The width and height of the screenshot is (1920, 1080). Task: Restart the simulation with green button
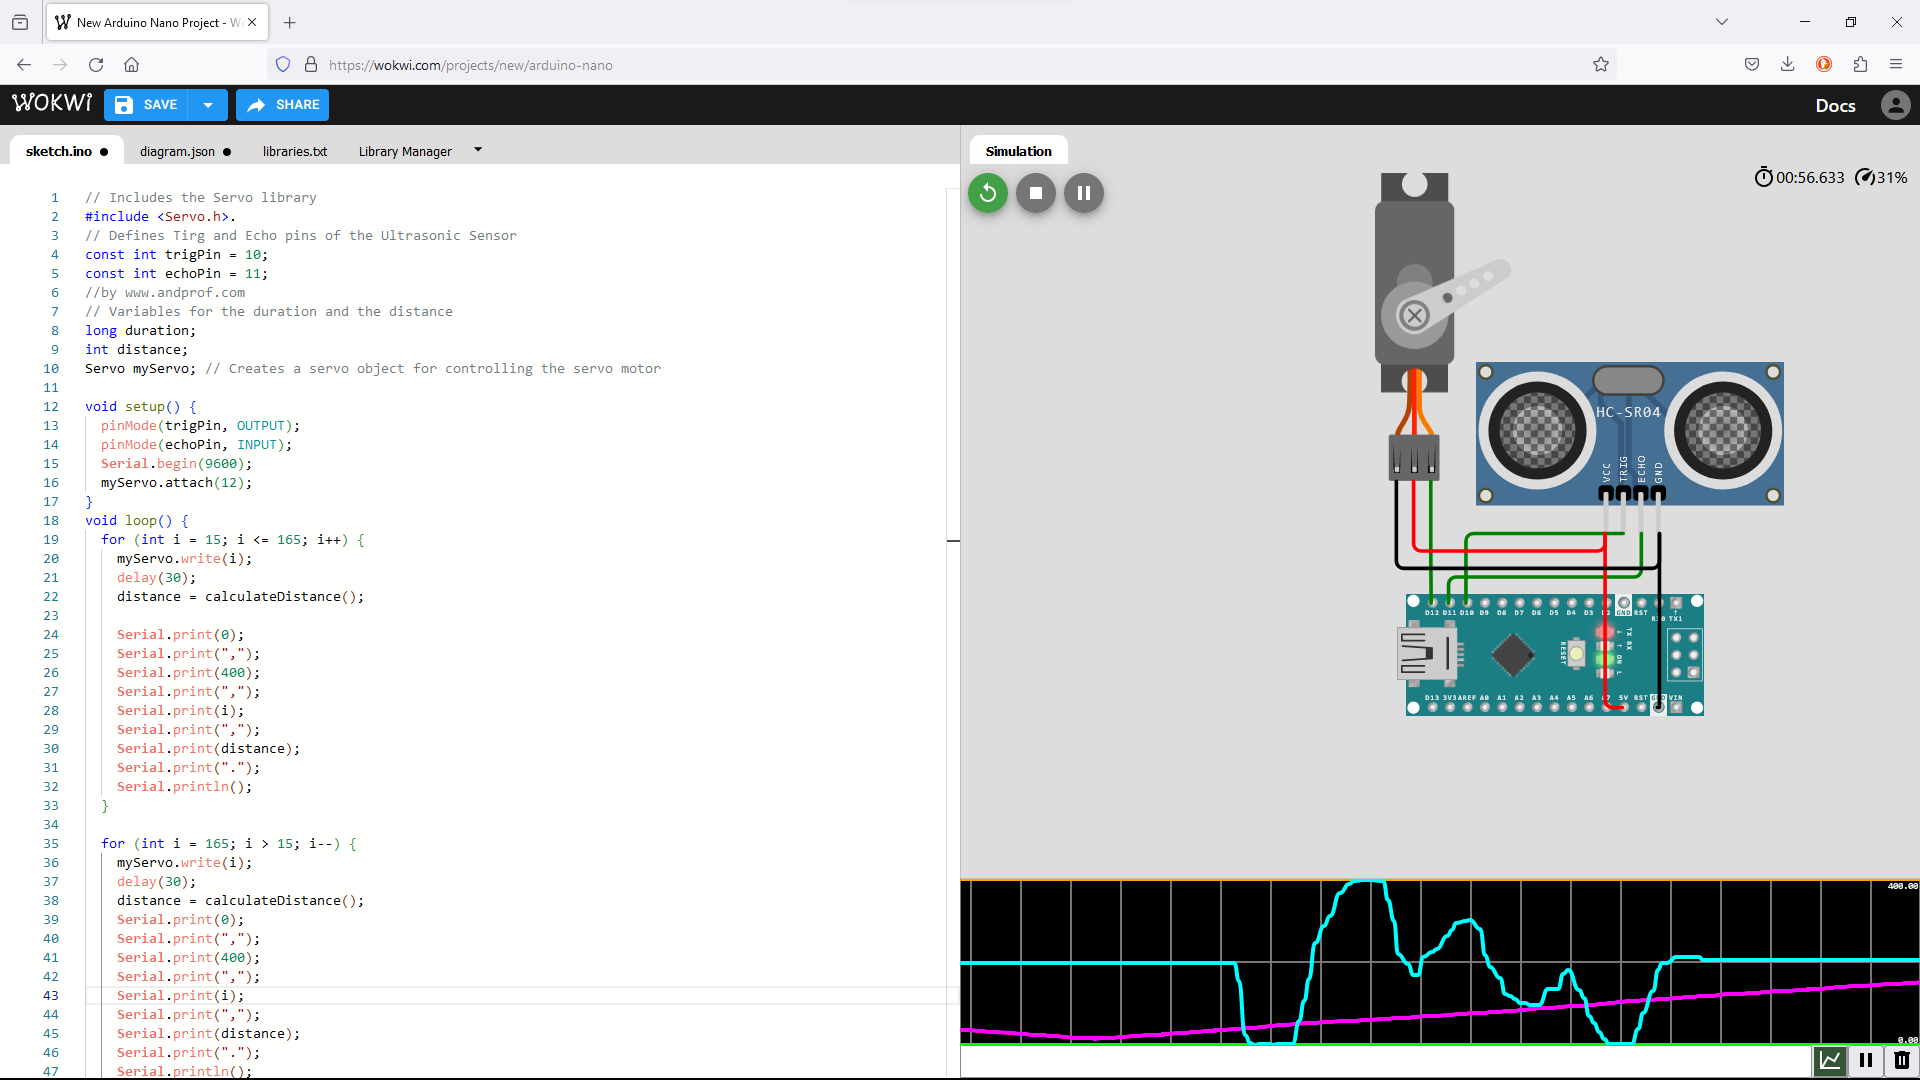pos(988,193)
